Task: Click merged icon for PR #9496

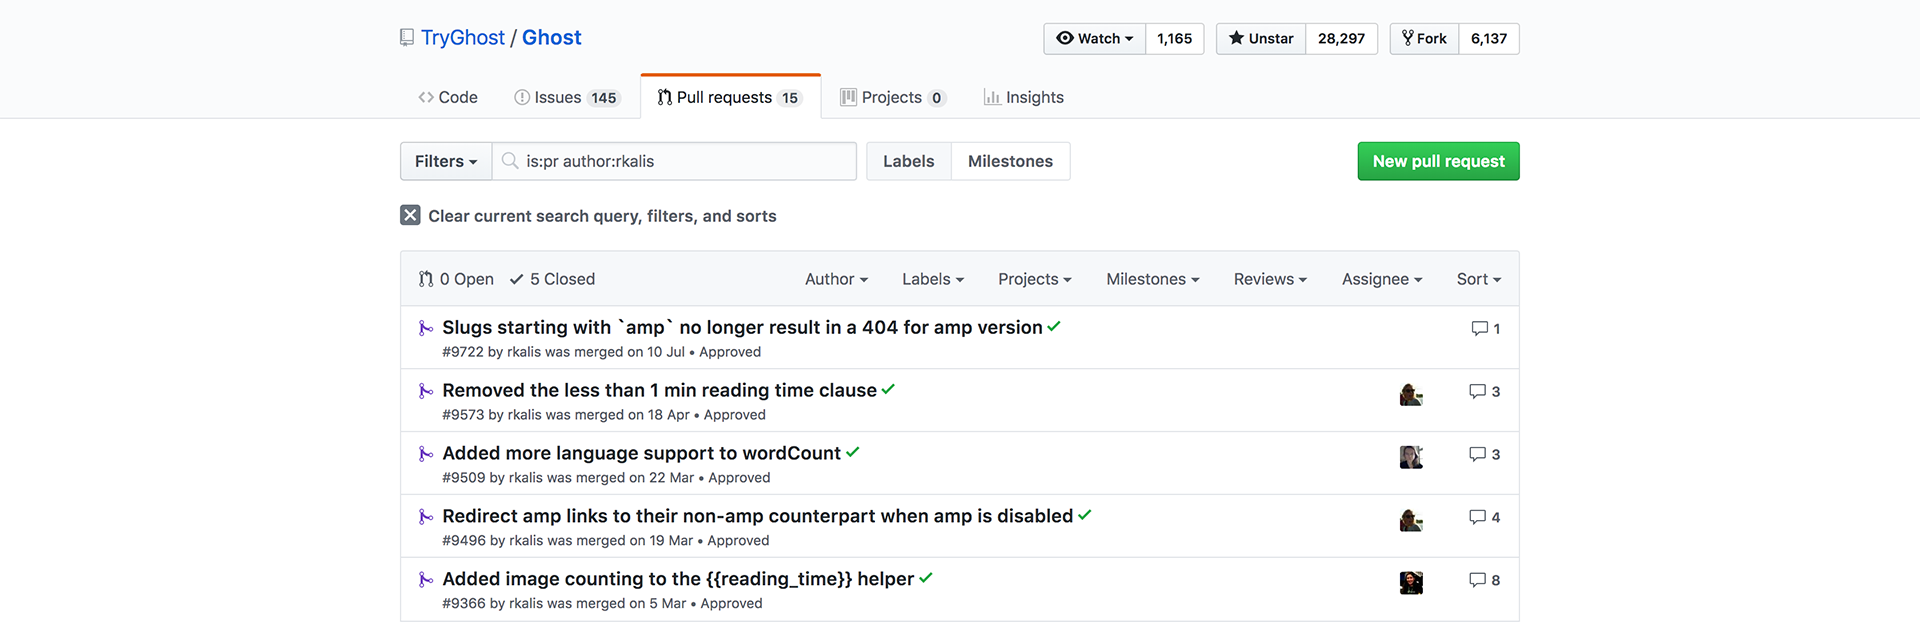Action: [x=425, y=517]
